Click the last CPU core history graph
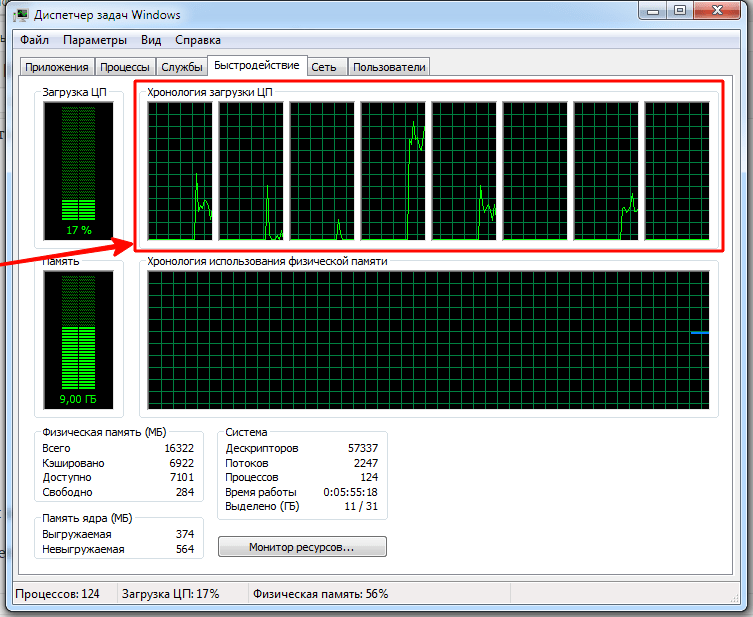Screen dimensions: 753x617 tap(677, 171)
